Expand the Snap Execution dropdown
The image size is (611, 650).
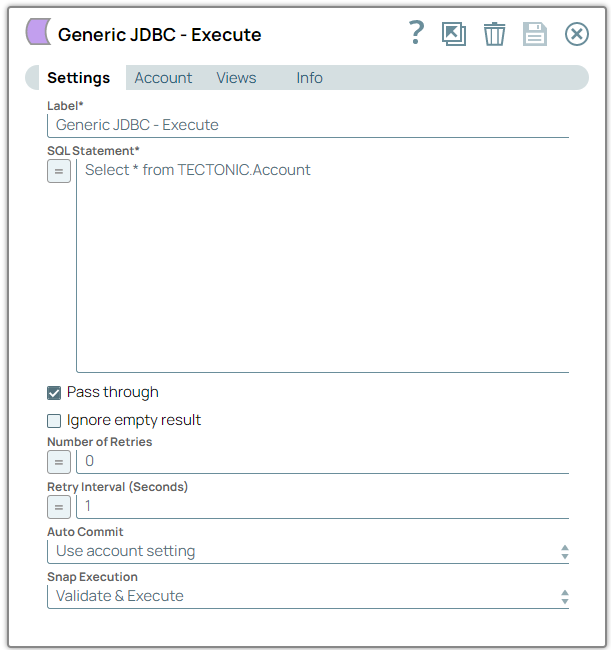(308, 596)
